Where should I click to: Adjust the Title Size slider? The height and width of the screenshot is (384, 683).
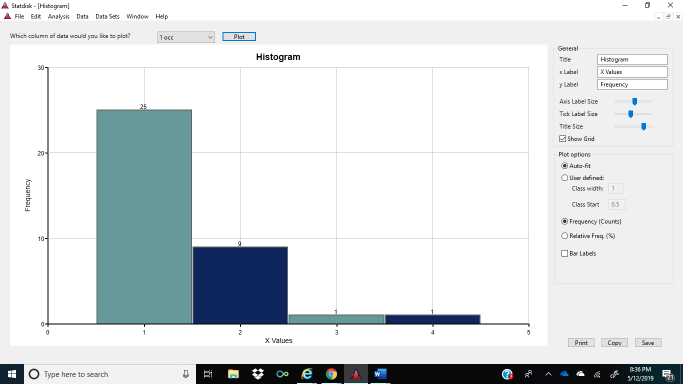coord(643,126)
